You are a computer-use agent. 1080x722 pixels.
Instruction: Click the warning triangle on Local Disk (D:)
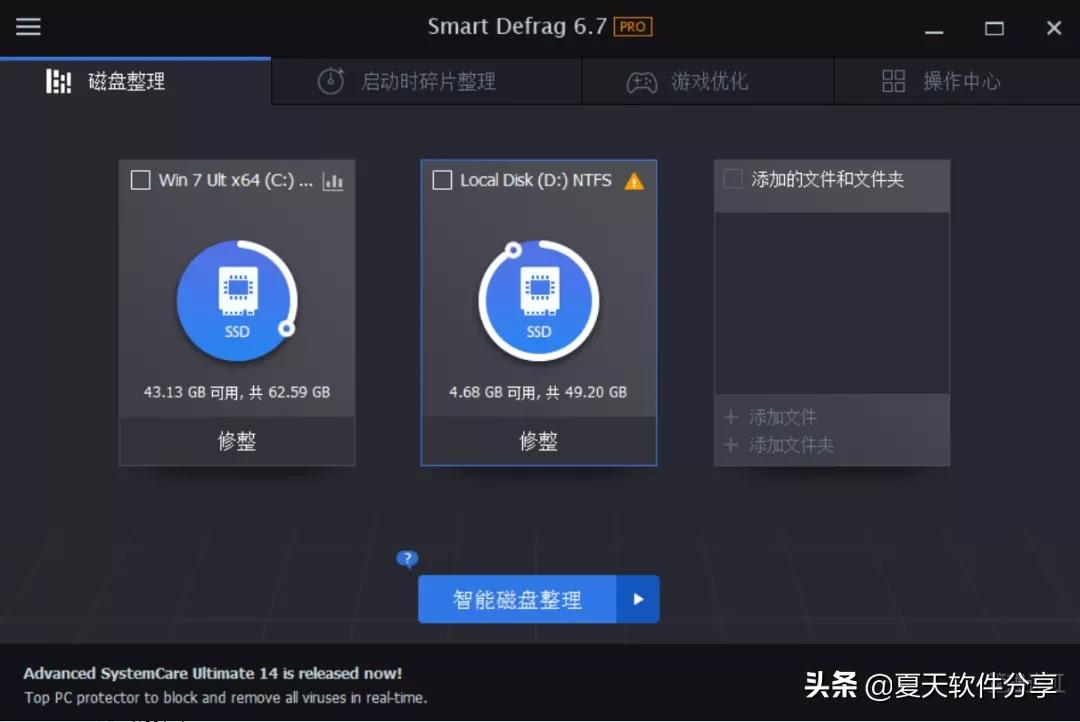(x=633, y=181)
